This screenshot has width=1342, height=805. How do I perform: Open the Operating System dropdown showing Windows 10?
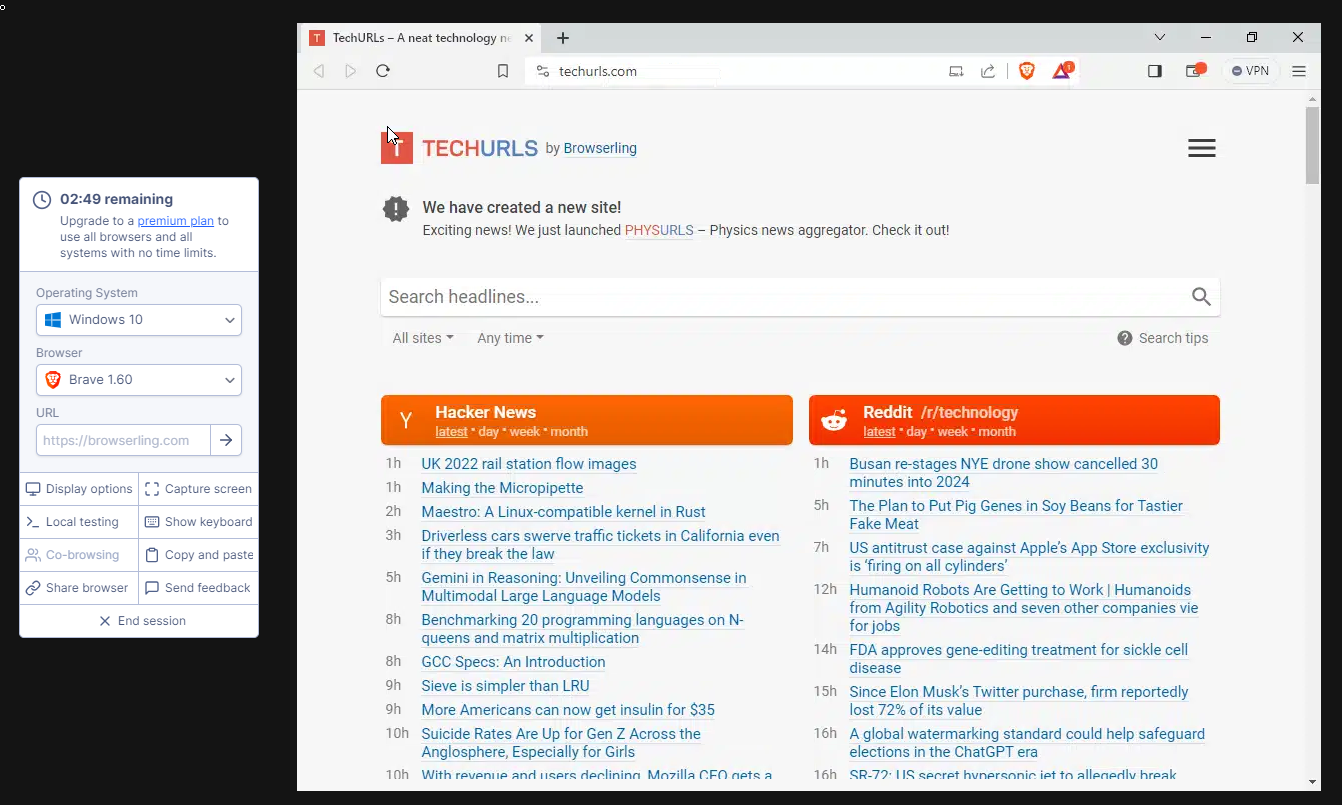tap(138, 319)
